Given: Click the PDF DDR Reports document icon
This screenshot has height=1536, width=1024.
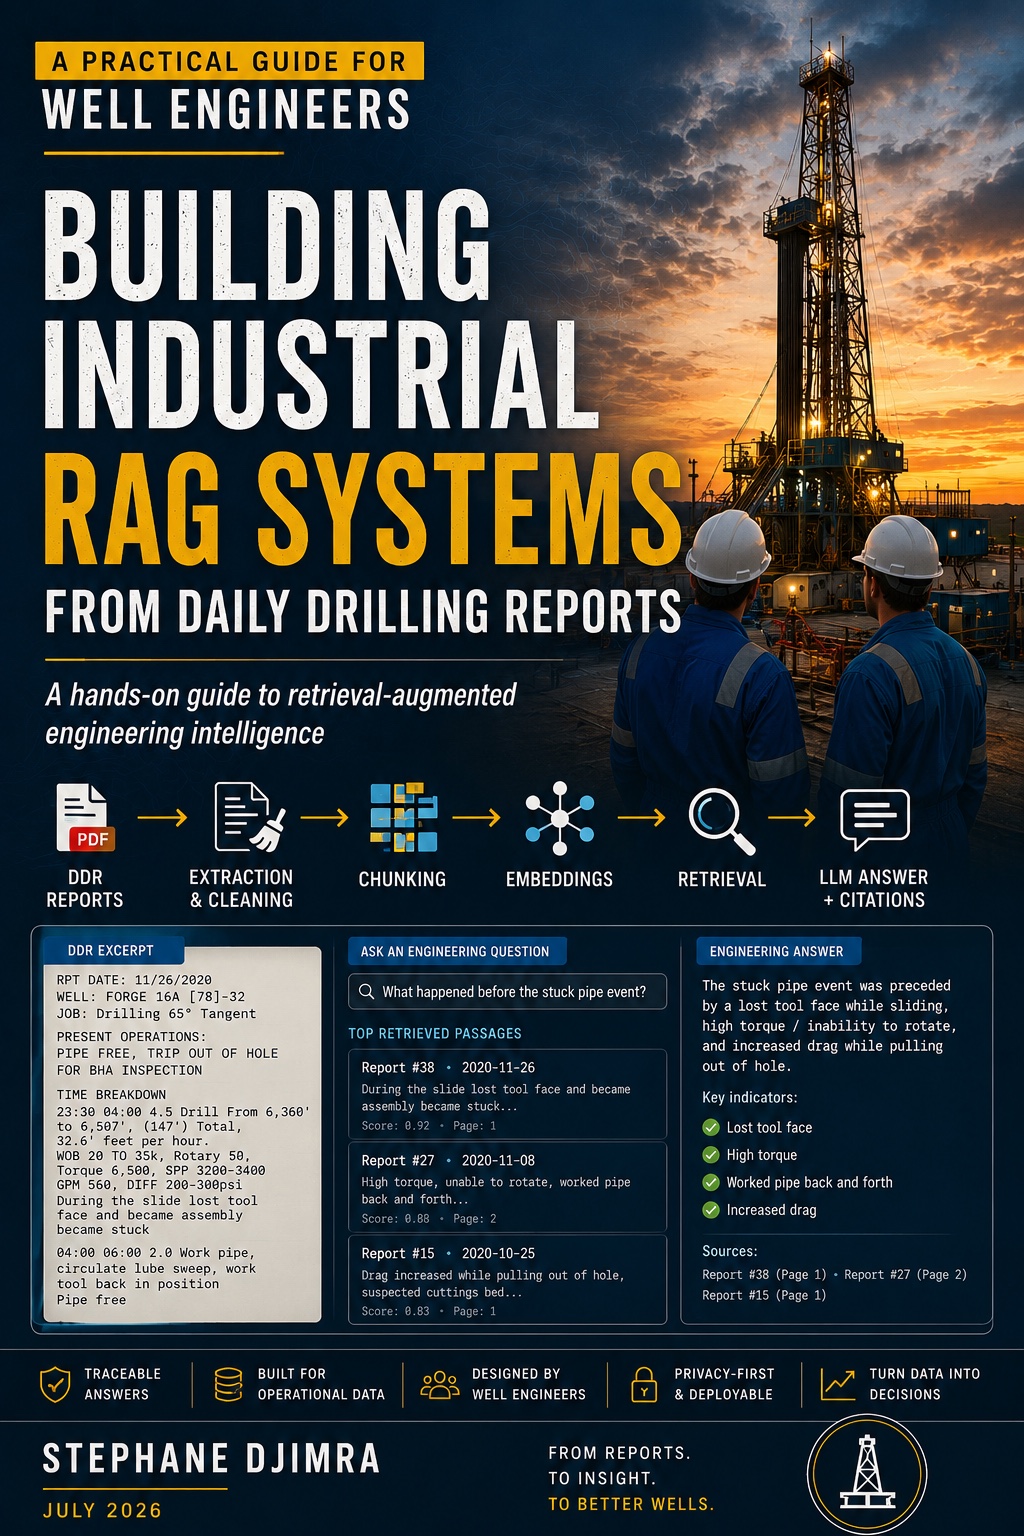Looking at the screenshot, I should coord(84,818).
